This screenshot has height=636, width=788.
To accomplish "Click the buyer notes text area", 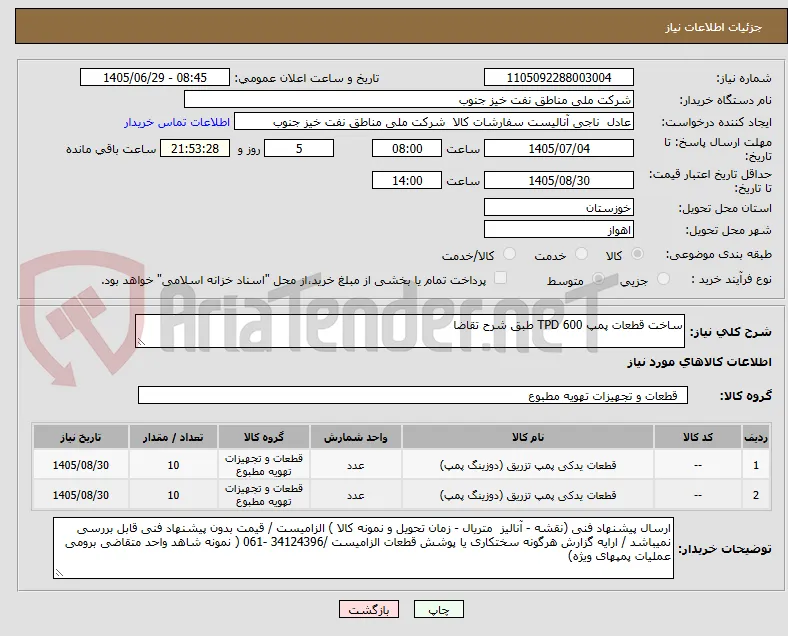I will coord(363,548).
